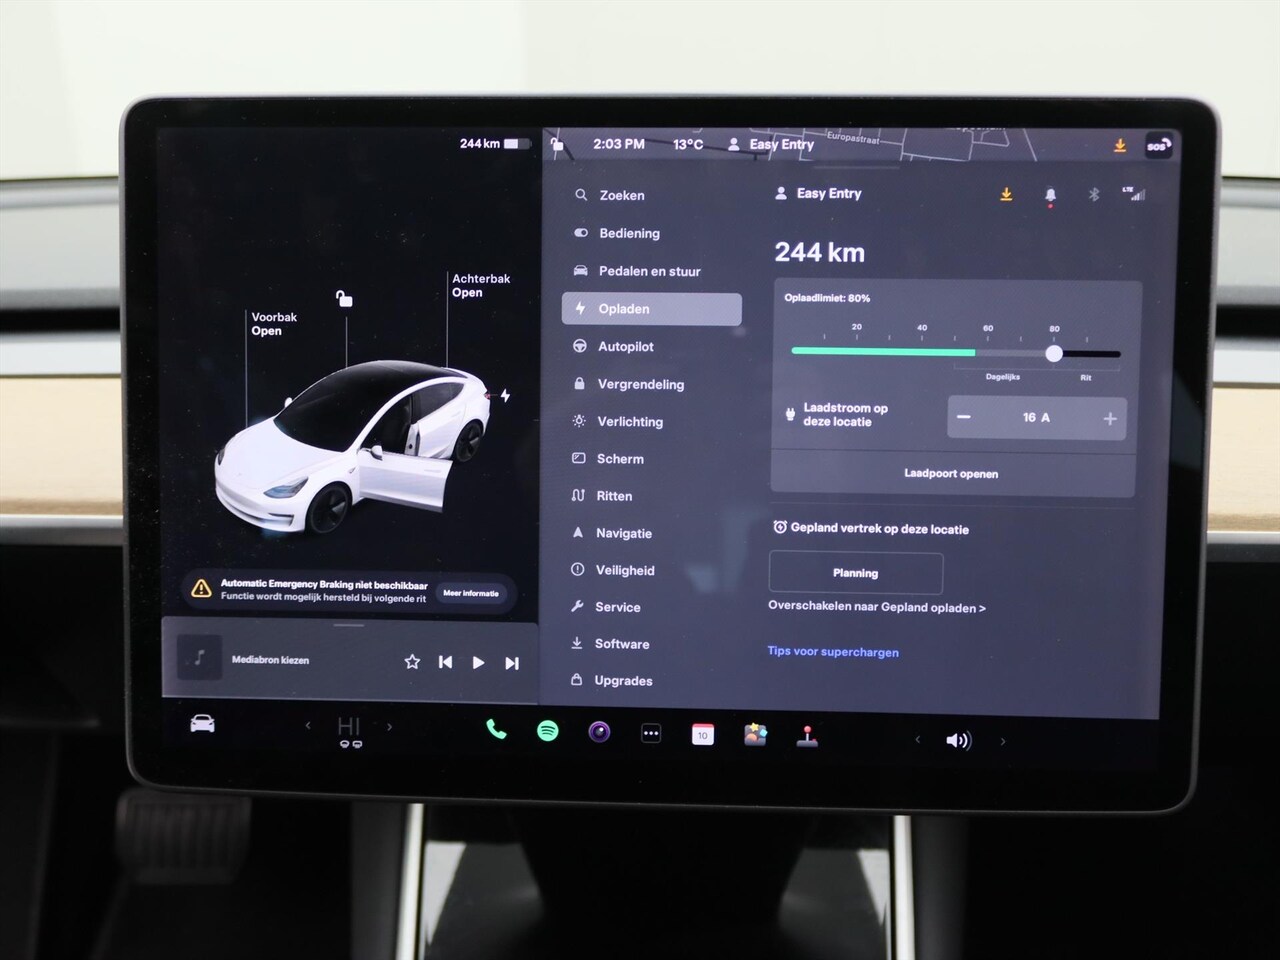Open the Phone app in the dock
The width and height of the screenshot is (1280, 960).
(x=496, y=730)
